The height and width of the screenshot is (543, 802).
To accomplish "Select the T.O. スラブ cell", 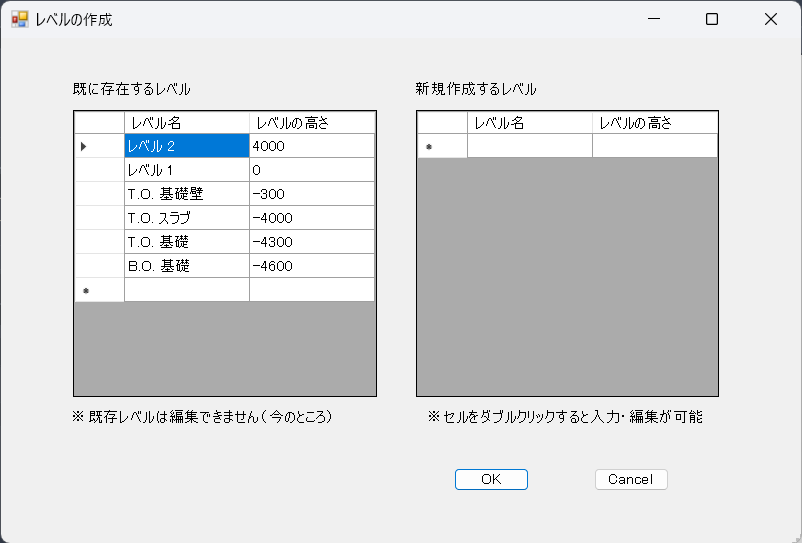I will [x=187, y=218].
